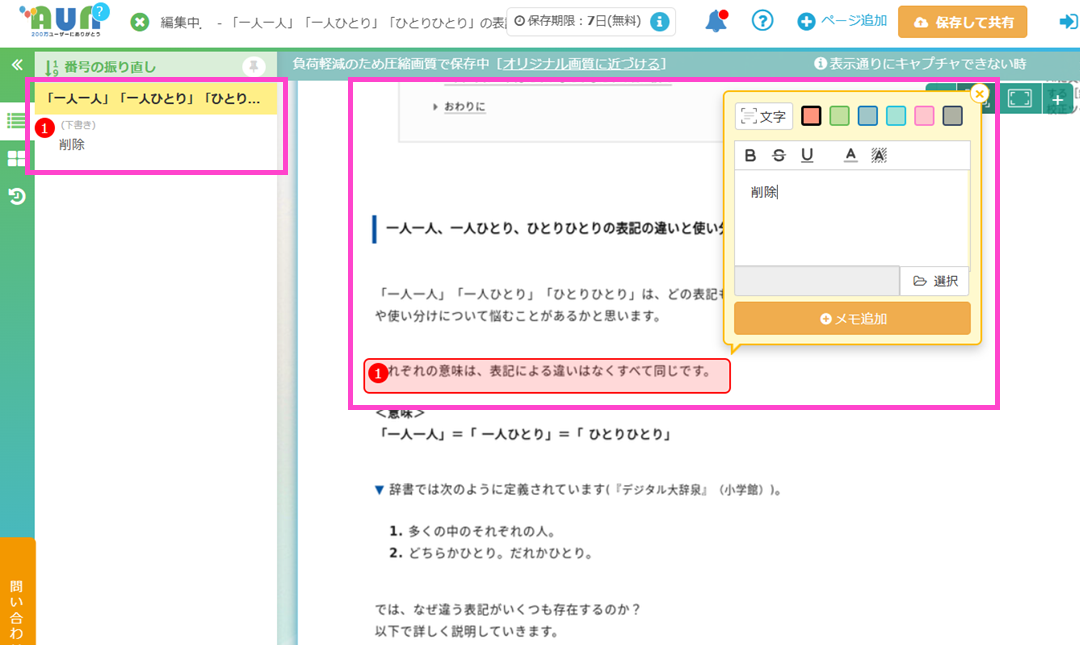
Task: Open the list view in left sidebar
Action: (x=17, y=121)
